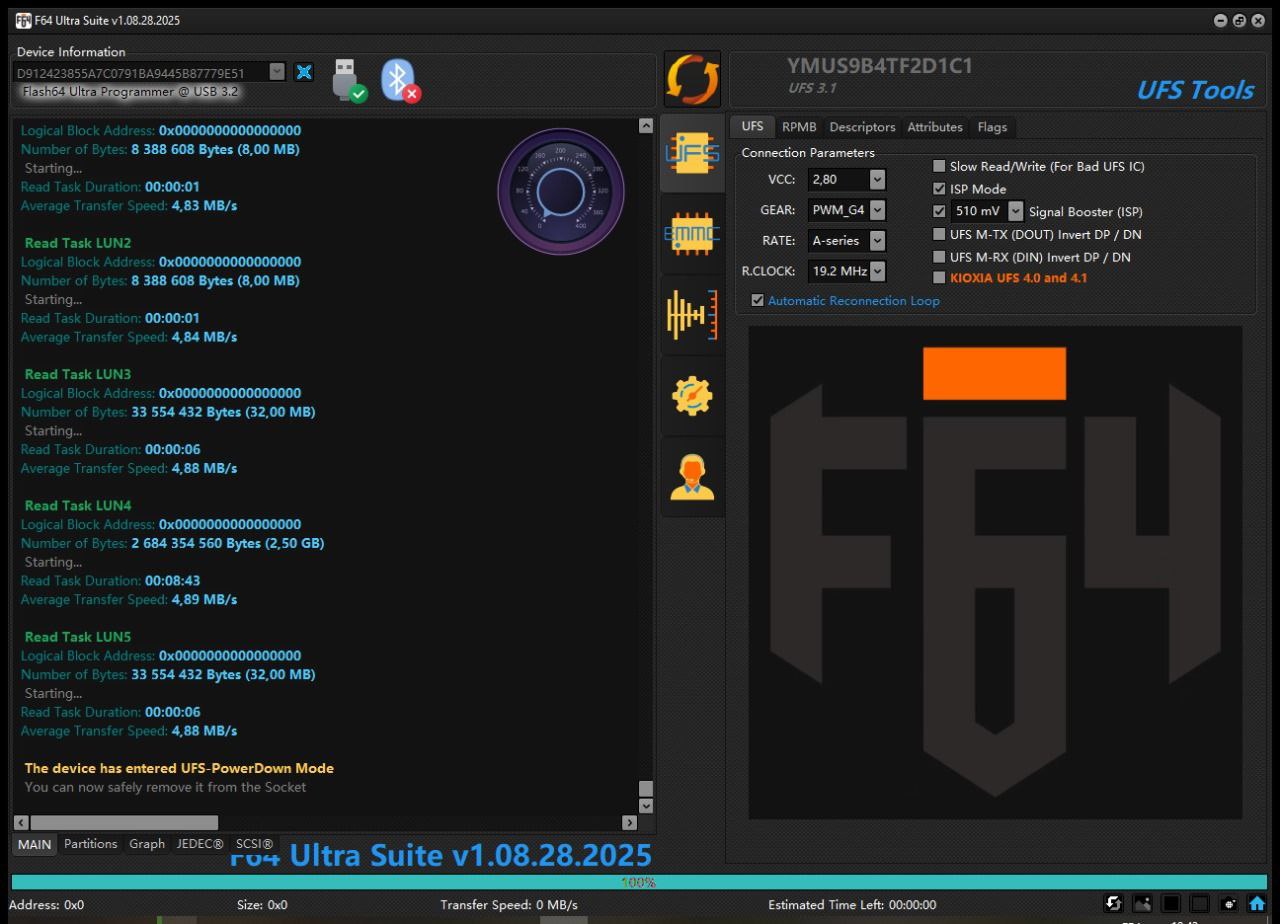Switch to the Partitions tab
The height and width of the screenshot is (924, 1280).
point(91,844)
